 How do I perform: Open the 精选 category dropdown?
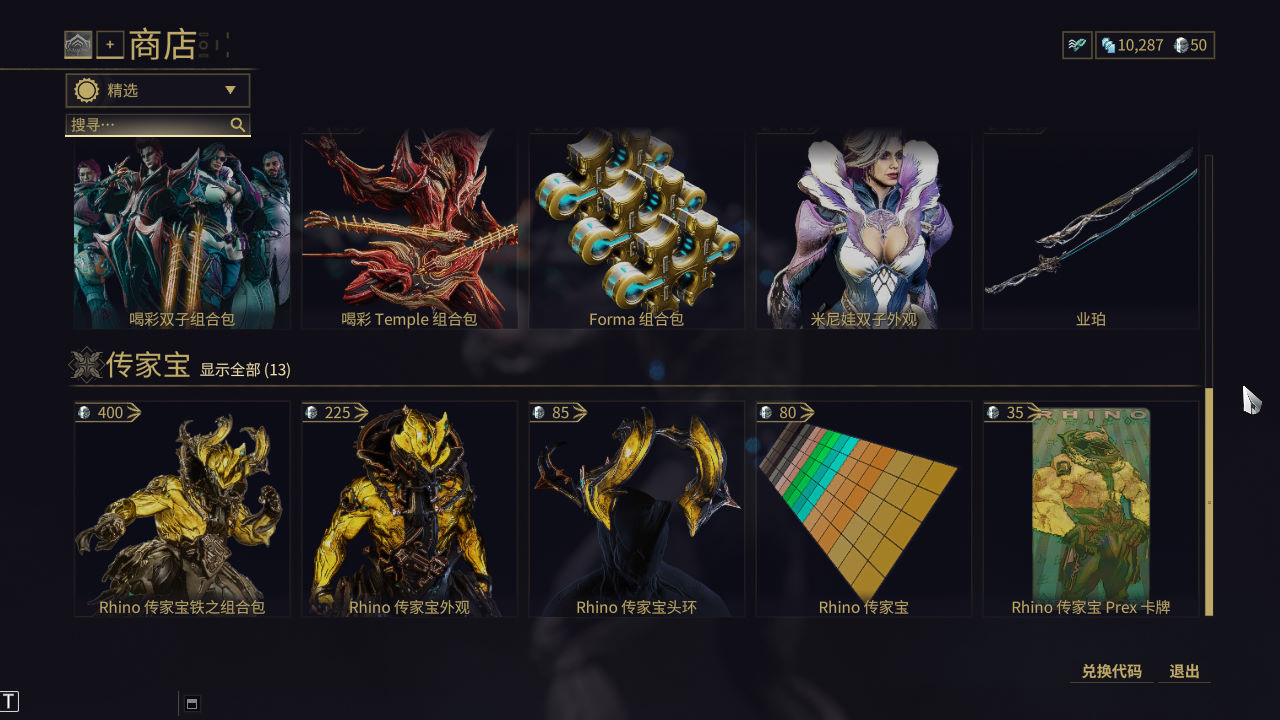pyautogui.click(x=158, y=90)
